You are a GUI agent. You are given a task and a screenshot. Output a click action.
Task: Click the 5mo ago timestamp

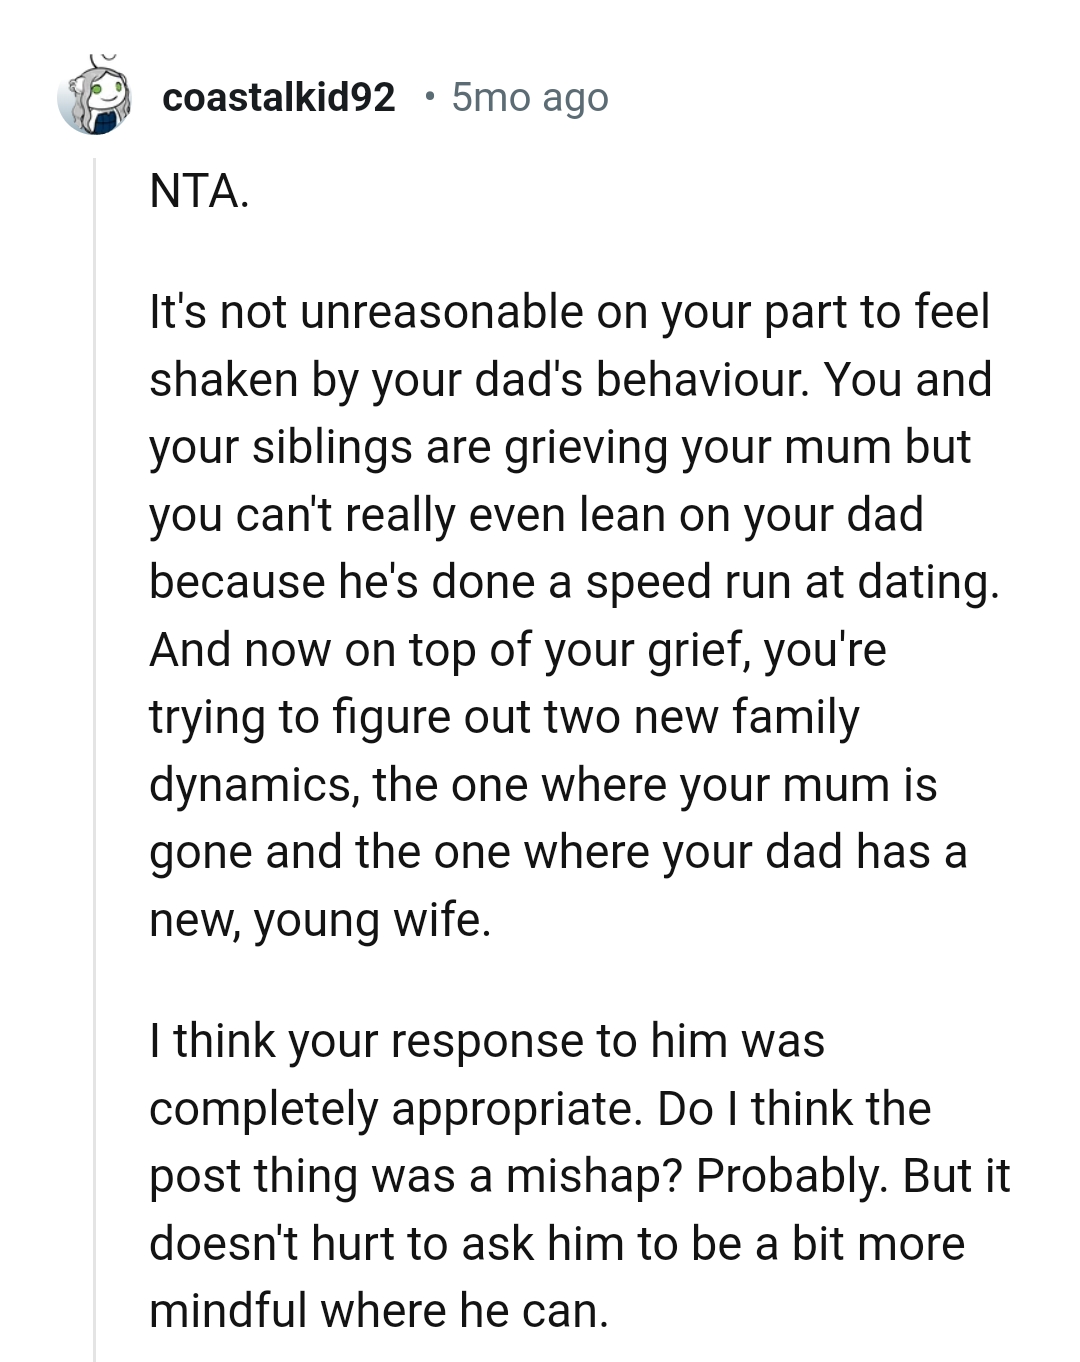click(531, 96)
